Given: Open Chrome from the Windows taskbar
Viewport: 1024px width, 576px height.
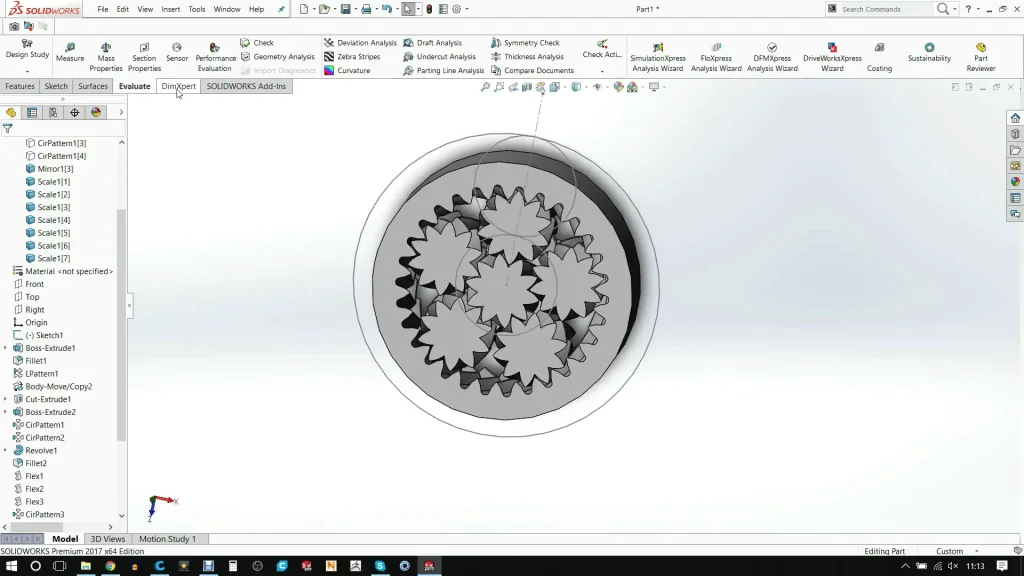Looking at the screenshot, I should [110, 566].
